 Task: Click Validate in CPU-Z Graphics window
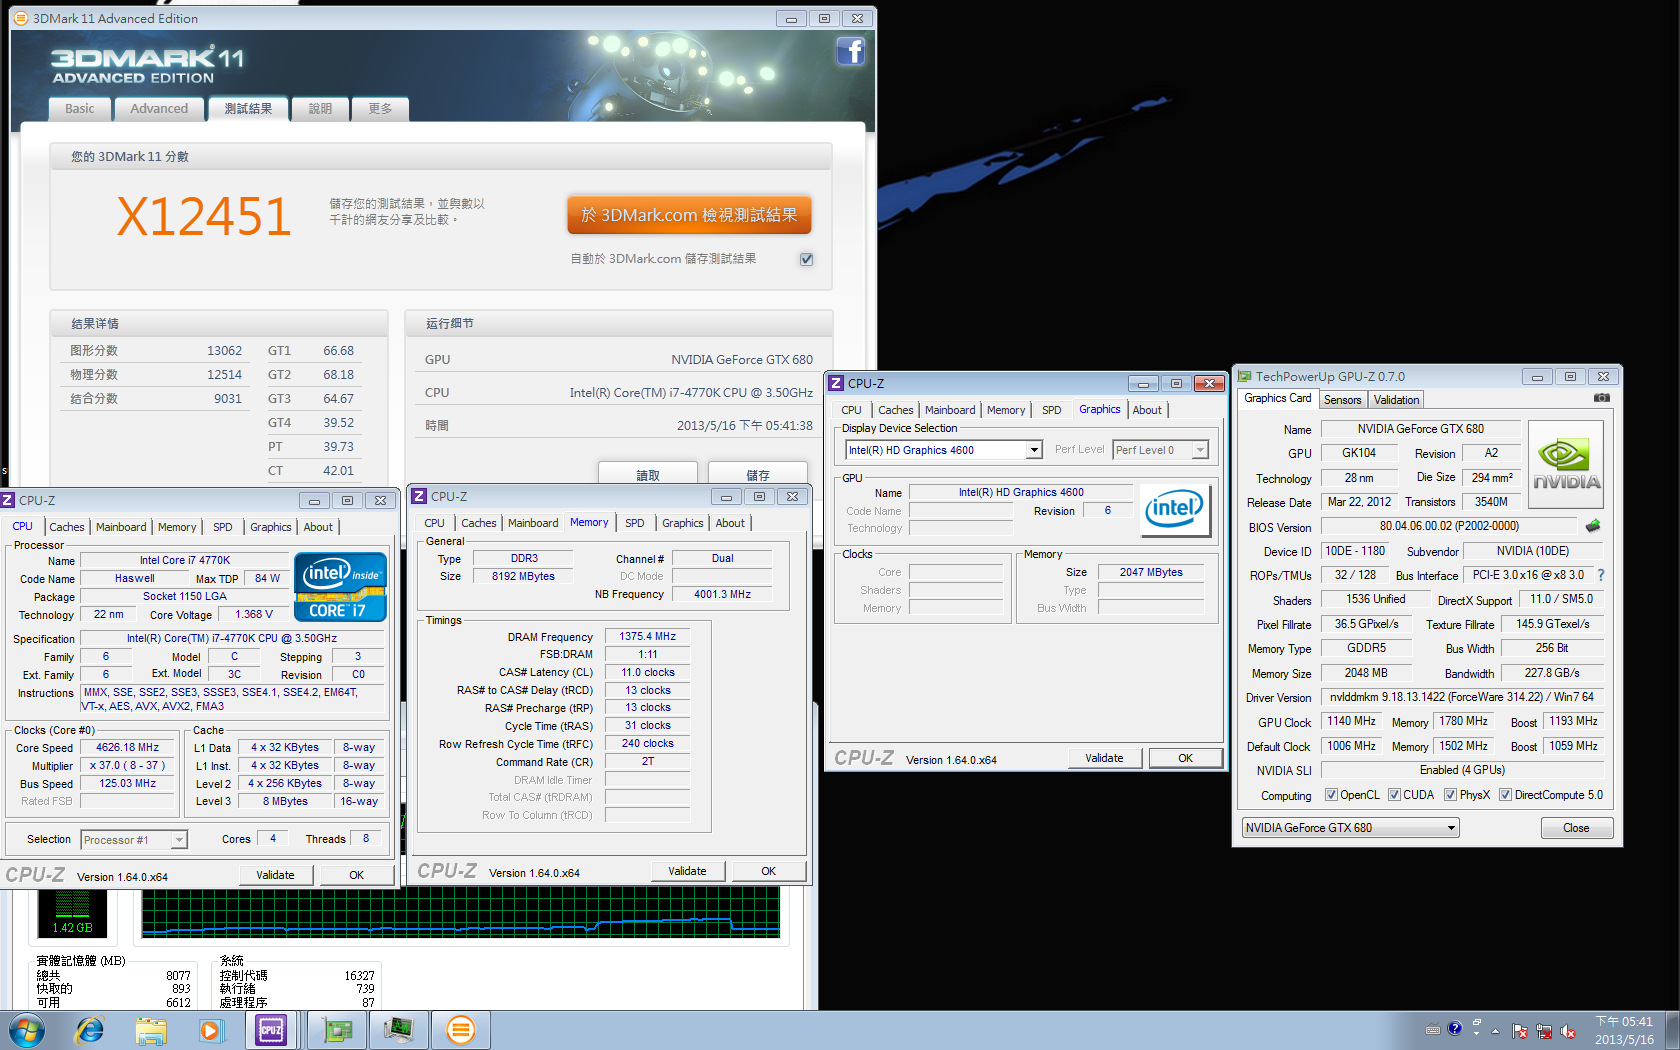coord(1104,758)
